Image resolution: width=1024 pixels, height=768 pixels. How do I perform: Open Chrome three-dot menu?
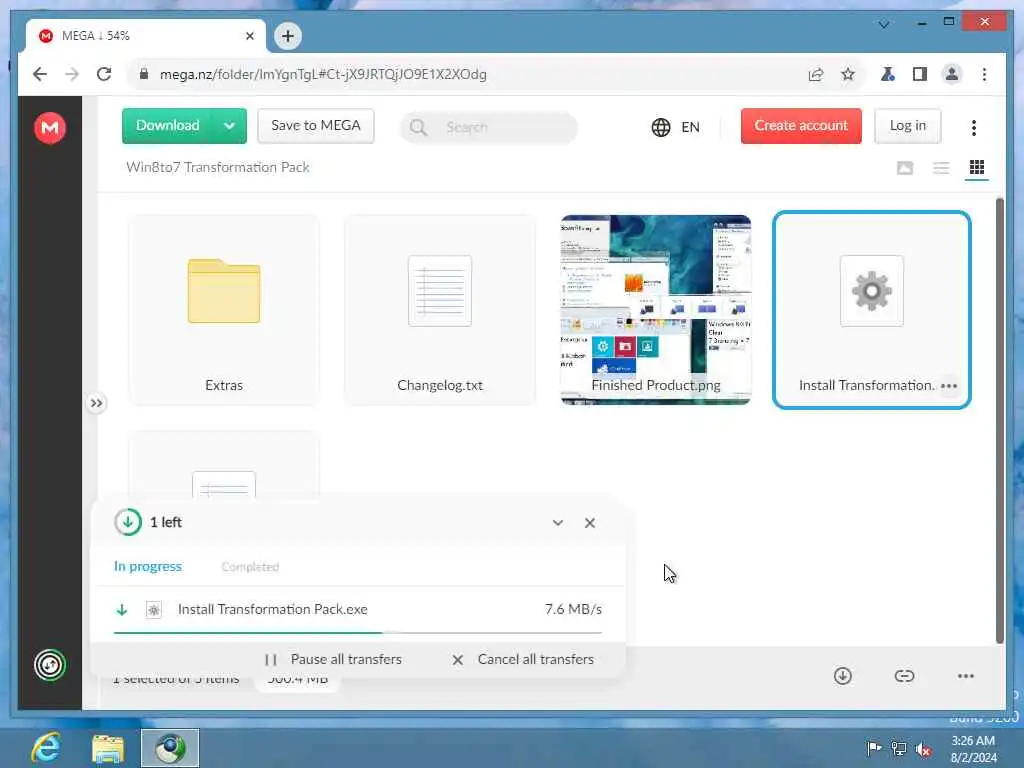tap(984, 74)
